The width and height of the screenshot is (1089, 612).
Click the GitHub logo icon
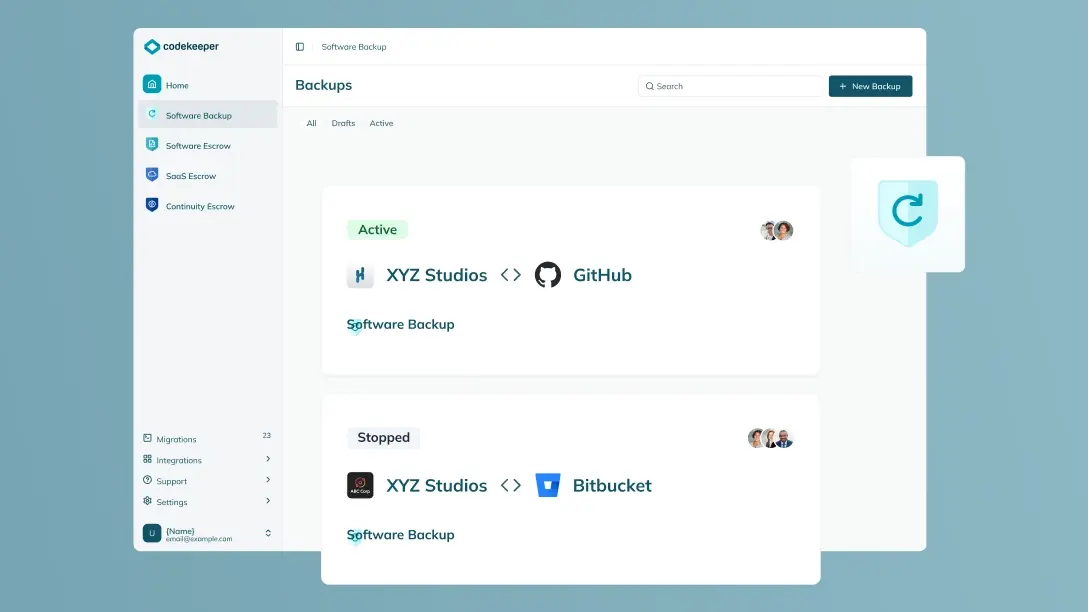pos(548,275)
